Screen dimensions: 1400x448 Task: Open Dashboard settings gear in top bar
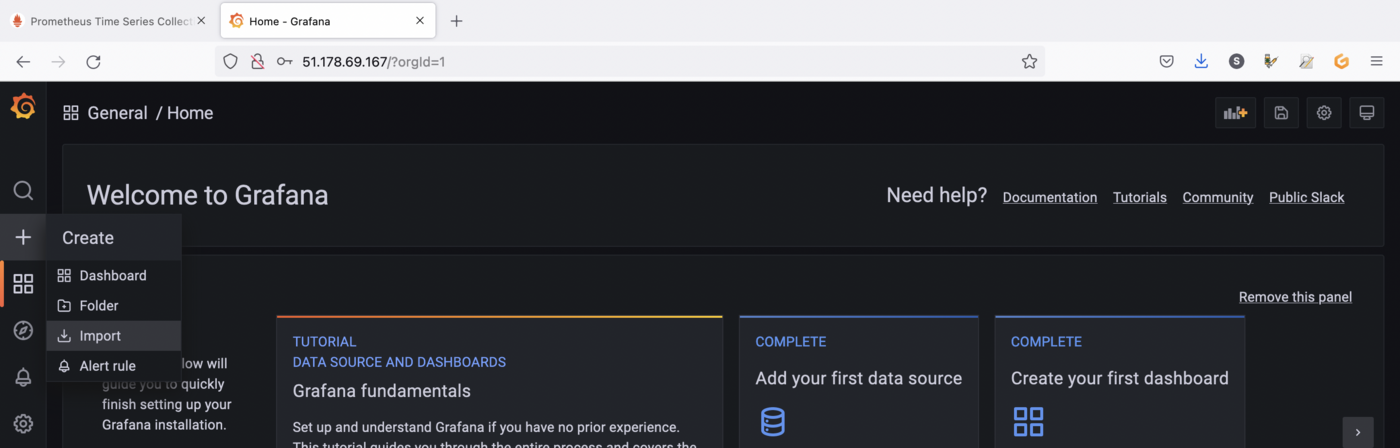pos(1324,113)
